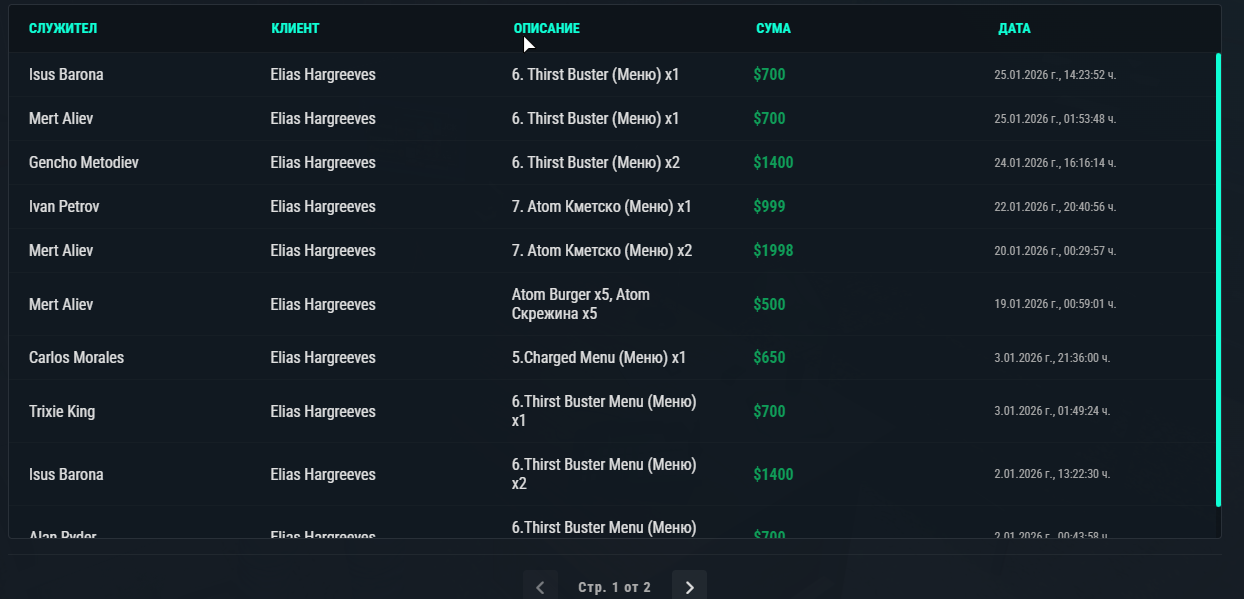The width and height of the screenshot is (1244, 599).
Task: Select Gencho Metodiev employee row
Action: pyautogui.click(x=612, y=162)
